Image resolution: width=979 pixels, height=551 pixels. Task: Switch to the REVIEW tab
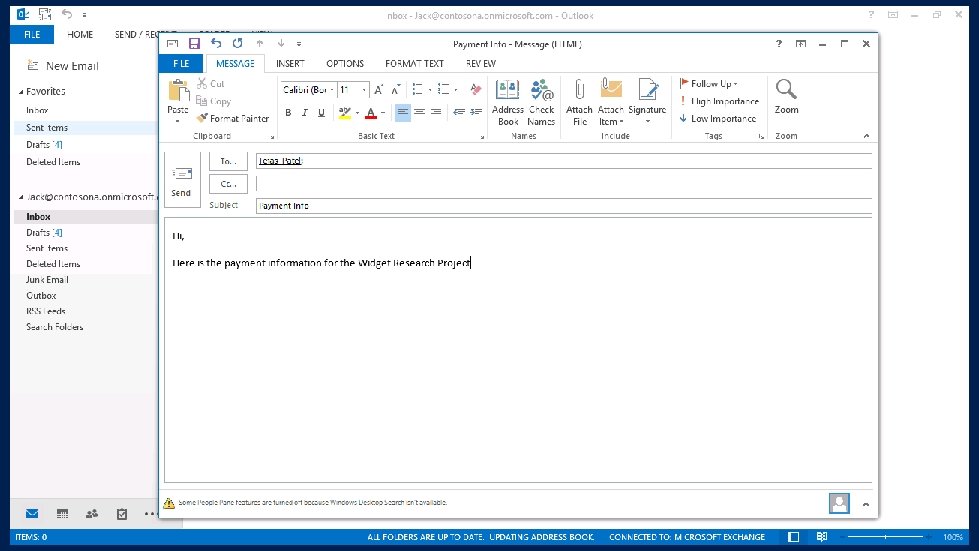click(481, 64)
